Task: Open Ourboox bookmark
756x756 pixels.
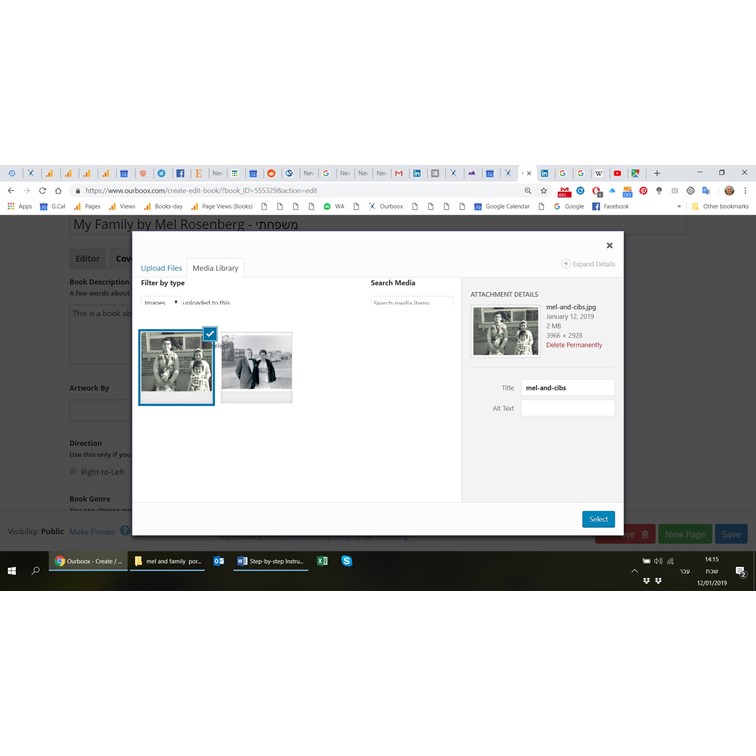Action: coord(386,206)
